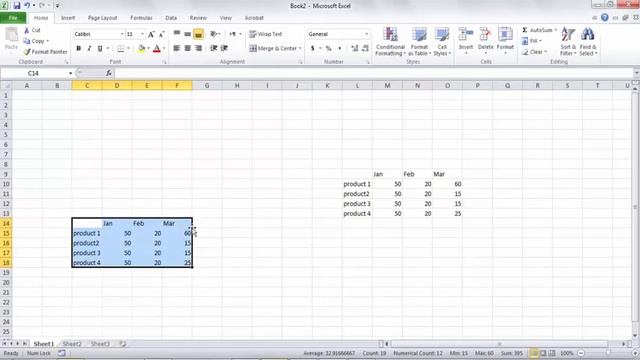Click the Insert Function fx icon
Image resolution: width=640 pixels, height=360 pixels.
[x=109, y=73]
